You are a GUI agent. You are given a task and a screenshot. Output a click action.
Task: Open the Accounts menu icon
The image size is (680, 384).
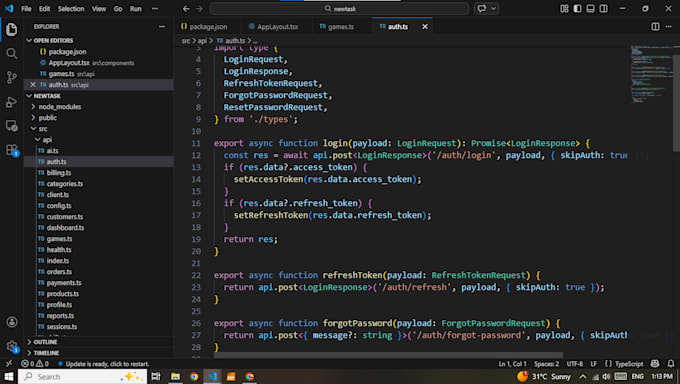[12, 322]
